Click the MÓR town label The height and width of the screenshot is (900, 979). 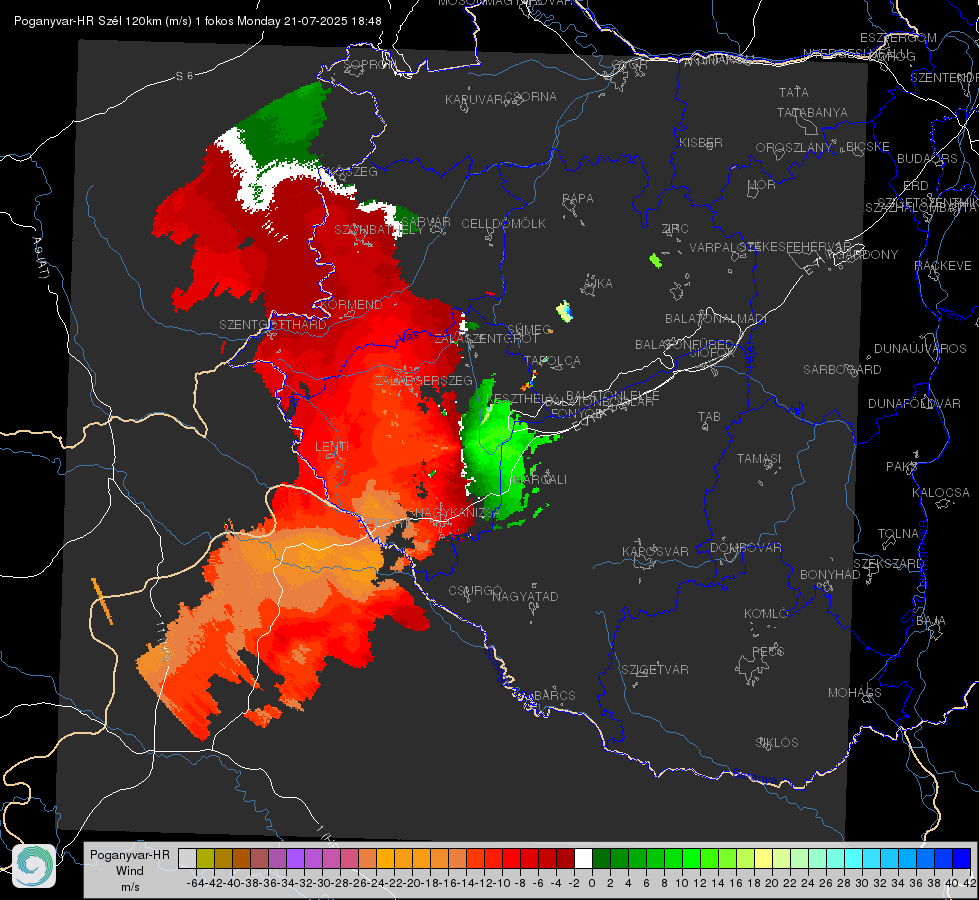coord(762,185)
